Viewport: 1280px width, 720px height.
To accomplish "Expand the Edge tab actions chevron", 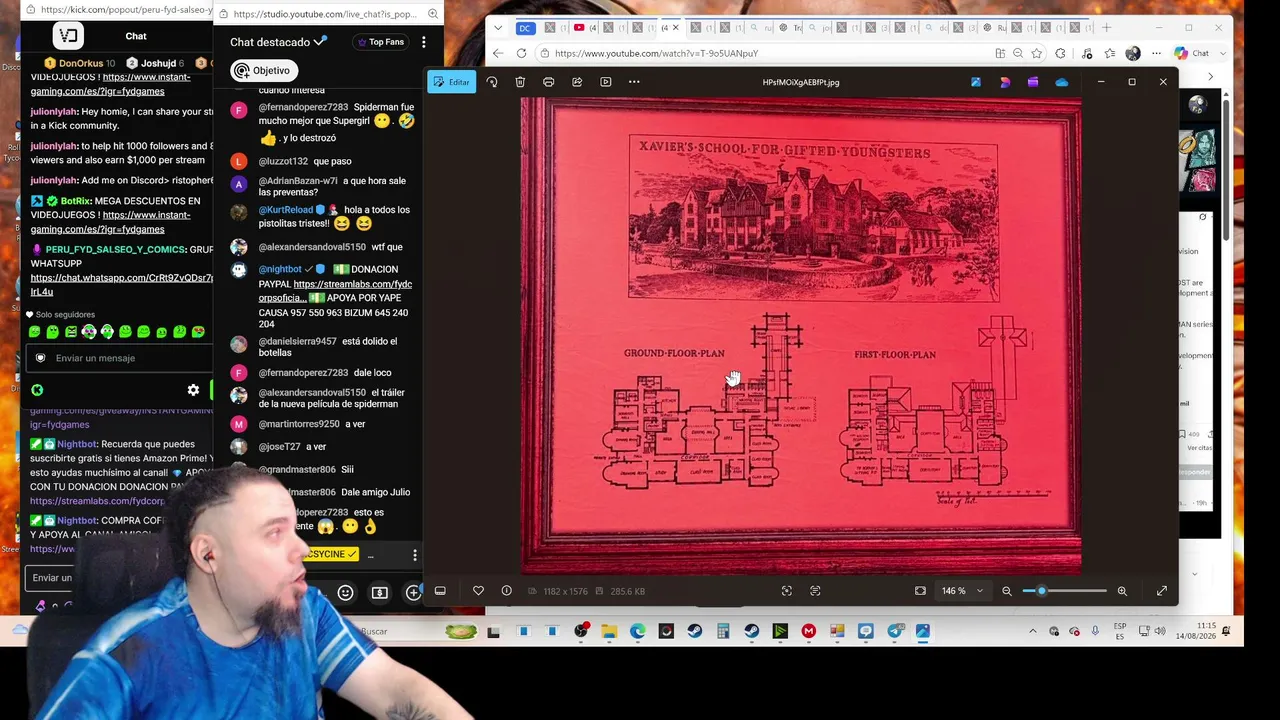I will click(x=500, y=28).
